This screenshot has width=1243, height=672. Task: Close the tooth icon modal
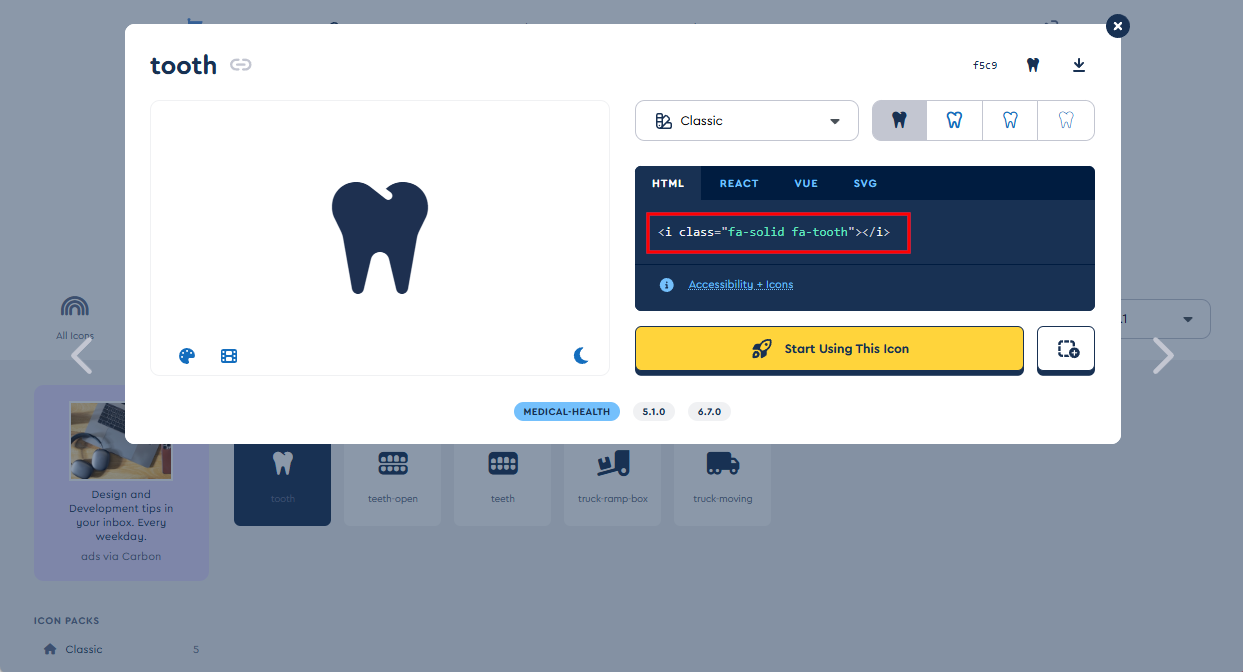[1118, 26]
